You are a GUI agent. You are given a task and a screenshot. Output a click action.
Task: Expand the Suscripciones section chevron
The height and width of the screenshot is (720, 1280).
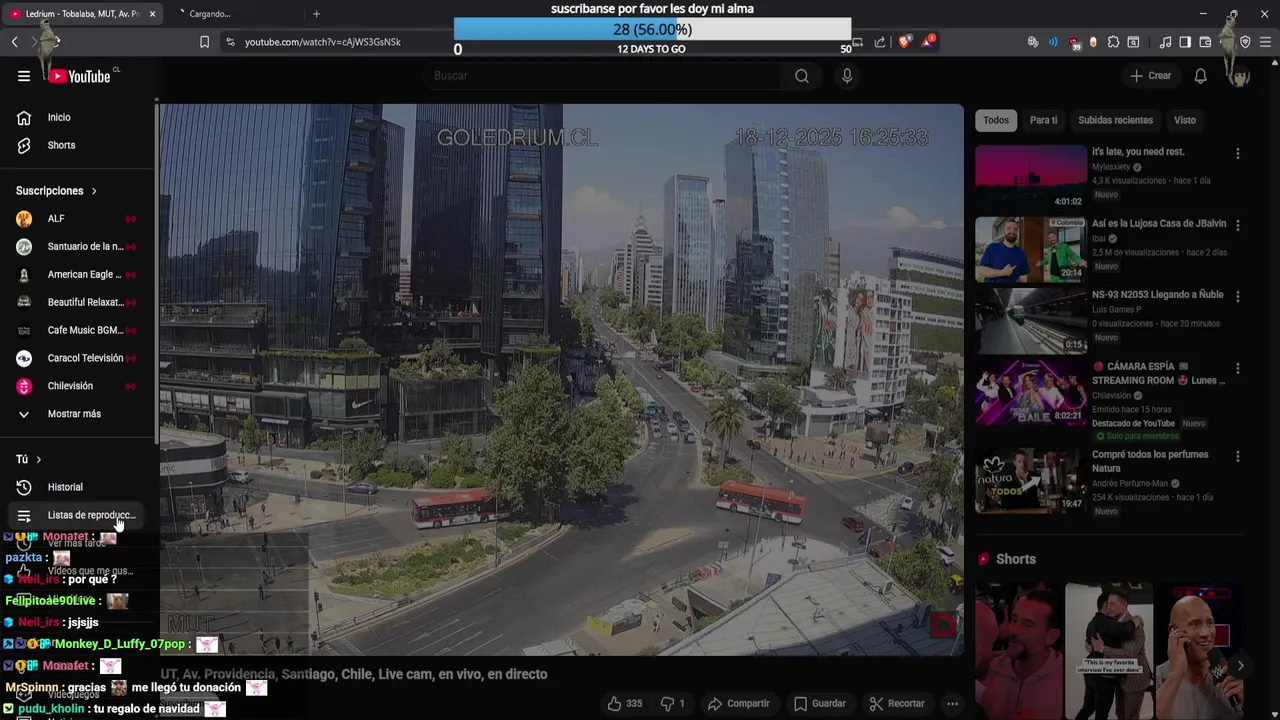click(x=94, y=191)
